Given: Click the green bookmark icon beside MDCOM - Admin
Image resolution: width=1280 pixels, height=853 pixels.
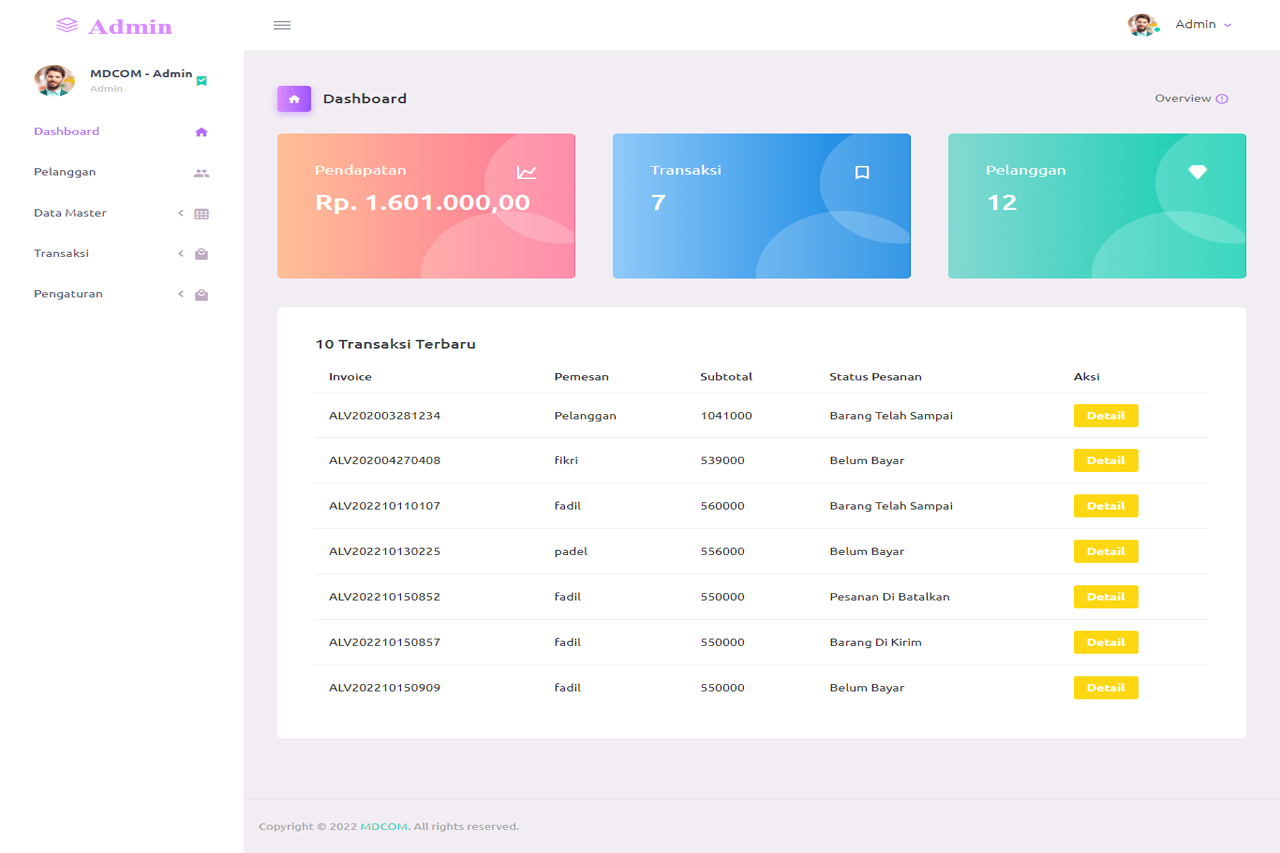Looking at the screenshot, I should pyautogui.click(x=201, y=81).
